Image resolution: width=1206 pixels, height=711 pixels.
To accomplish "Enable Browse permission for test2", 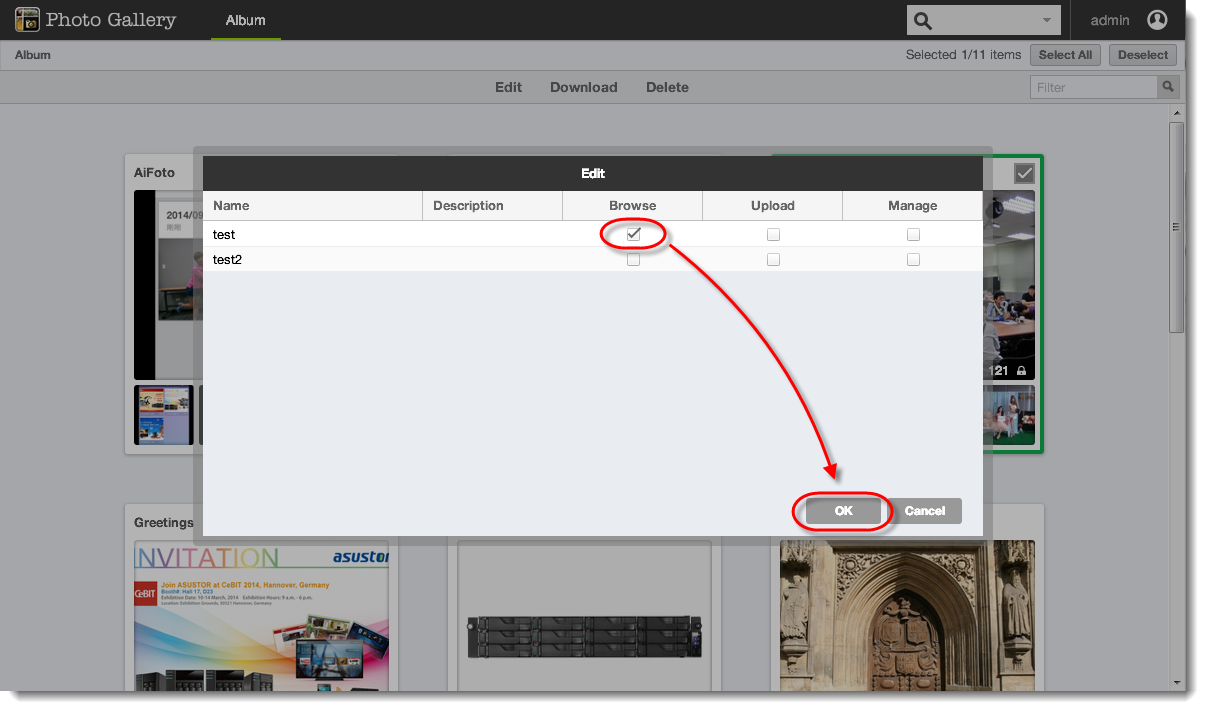I will point(633,260).
